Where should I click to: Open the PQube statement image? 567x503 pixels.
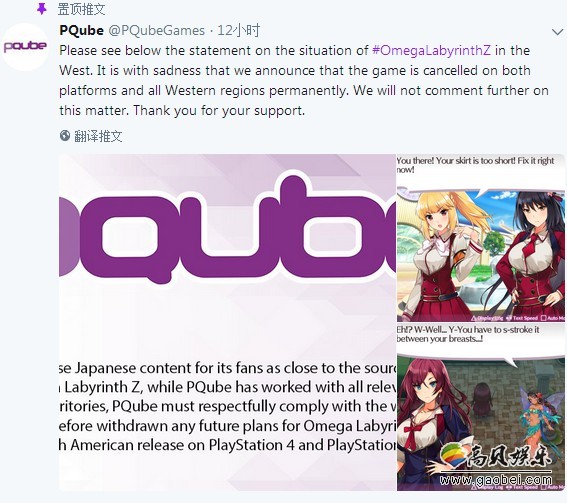(227, 322)
